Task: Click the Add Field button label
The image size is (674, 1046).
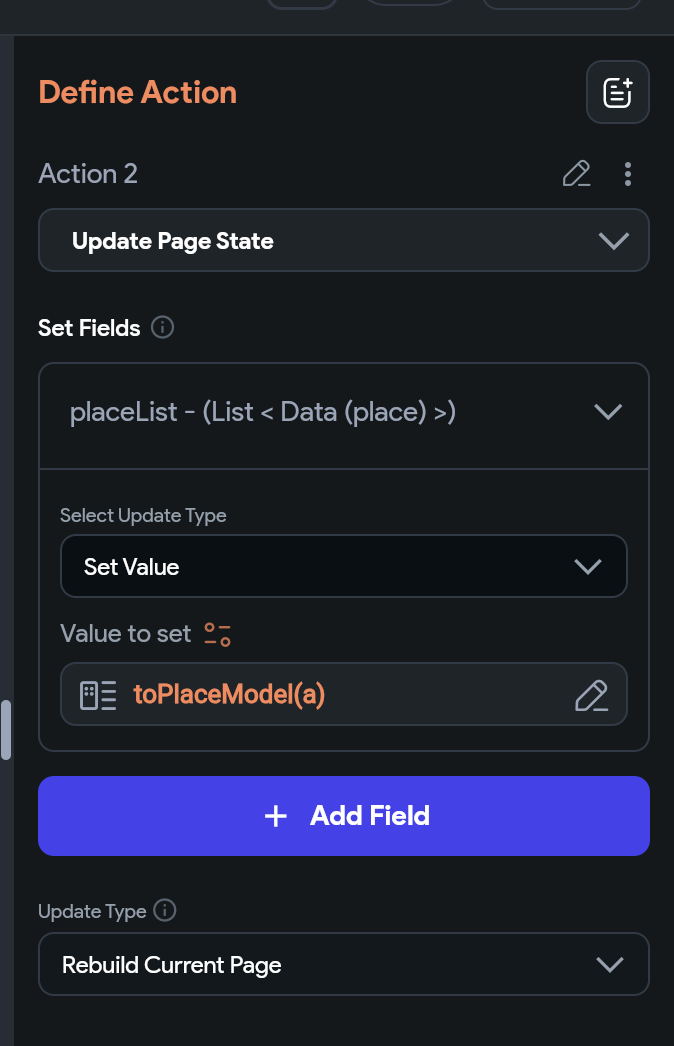Action: click(x=370, y=816)
